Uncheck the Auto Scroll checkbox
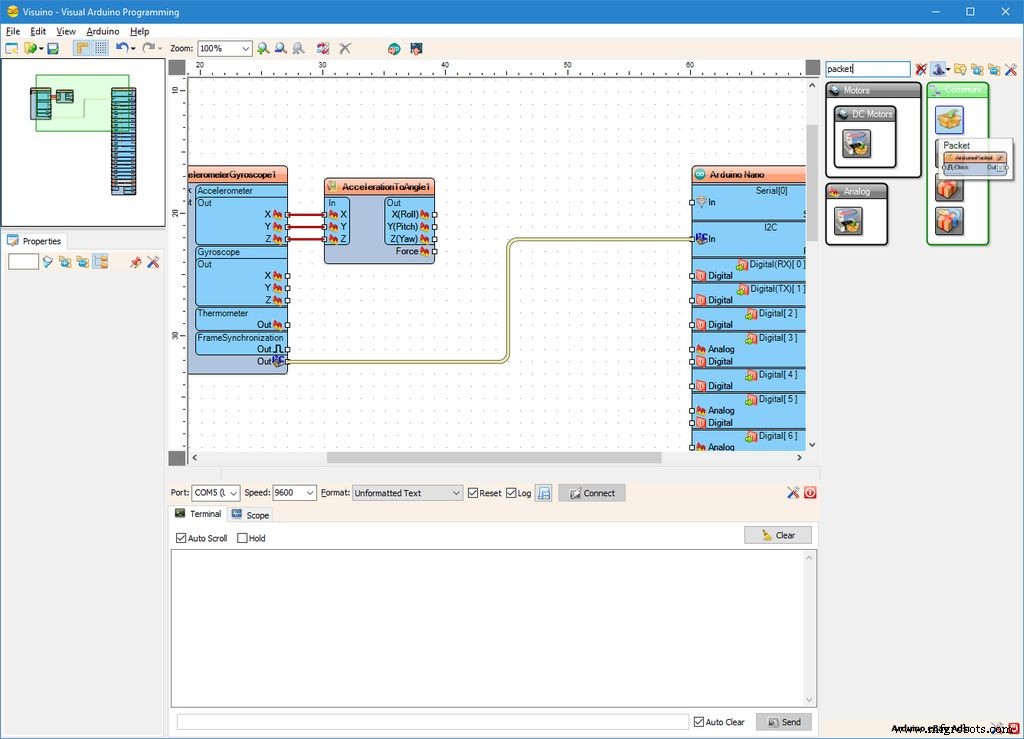 [180, 538]
